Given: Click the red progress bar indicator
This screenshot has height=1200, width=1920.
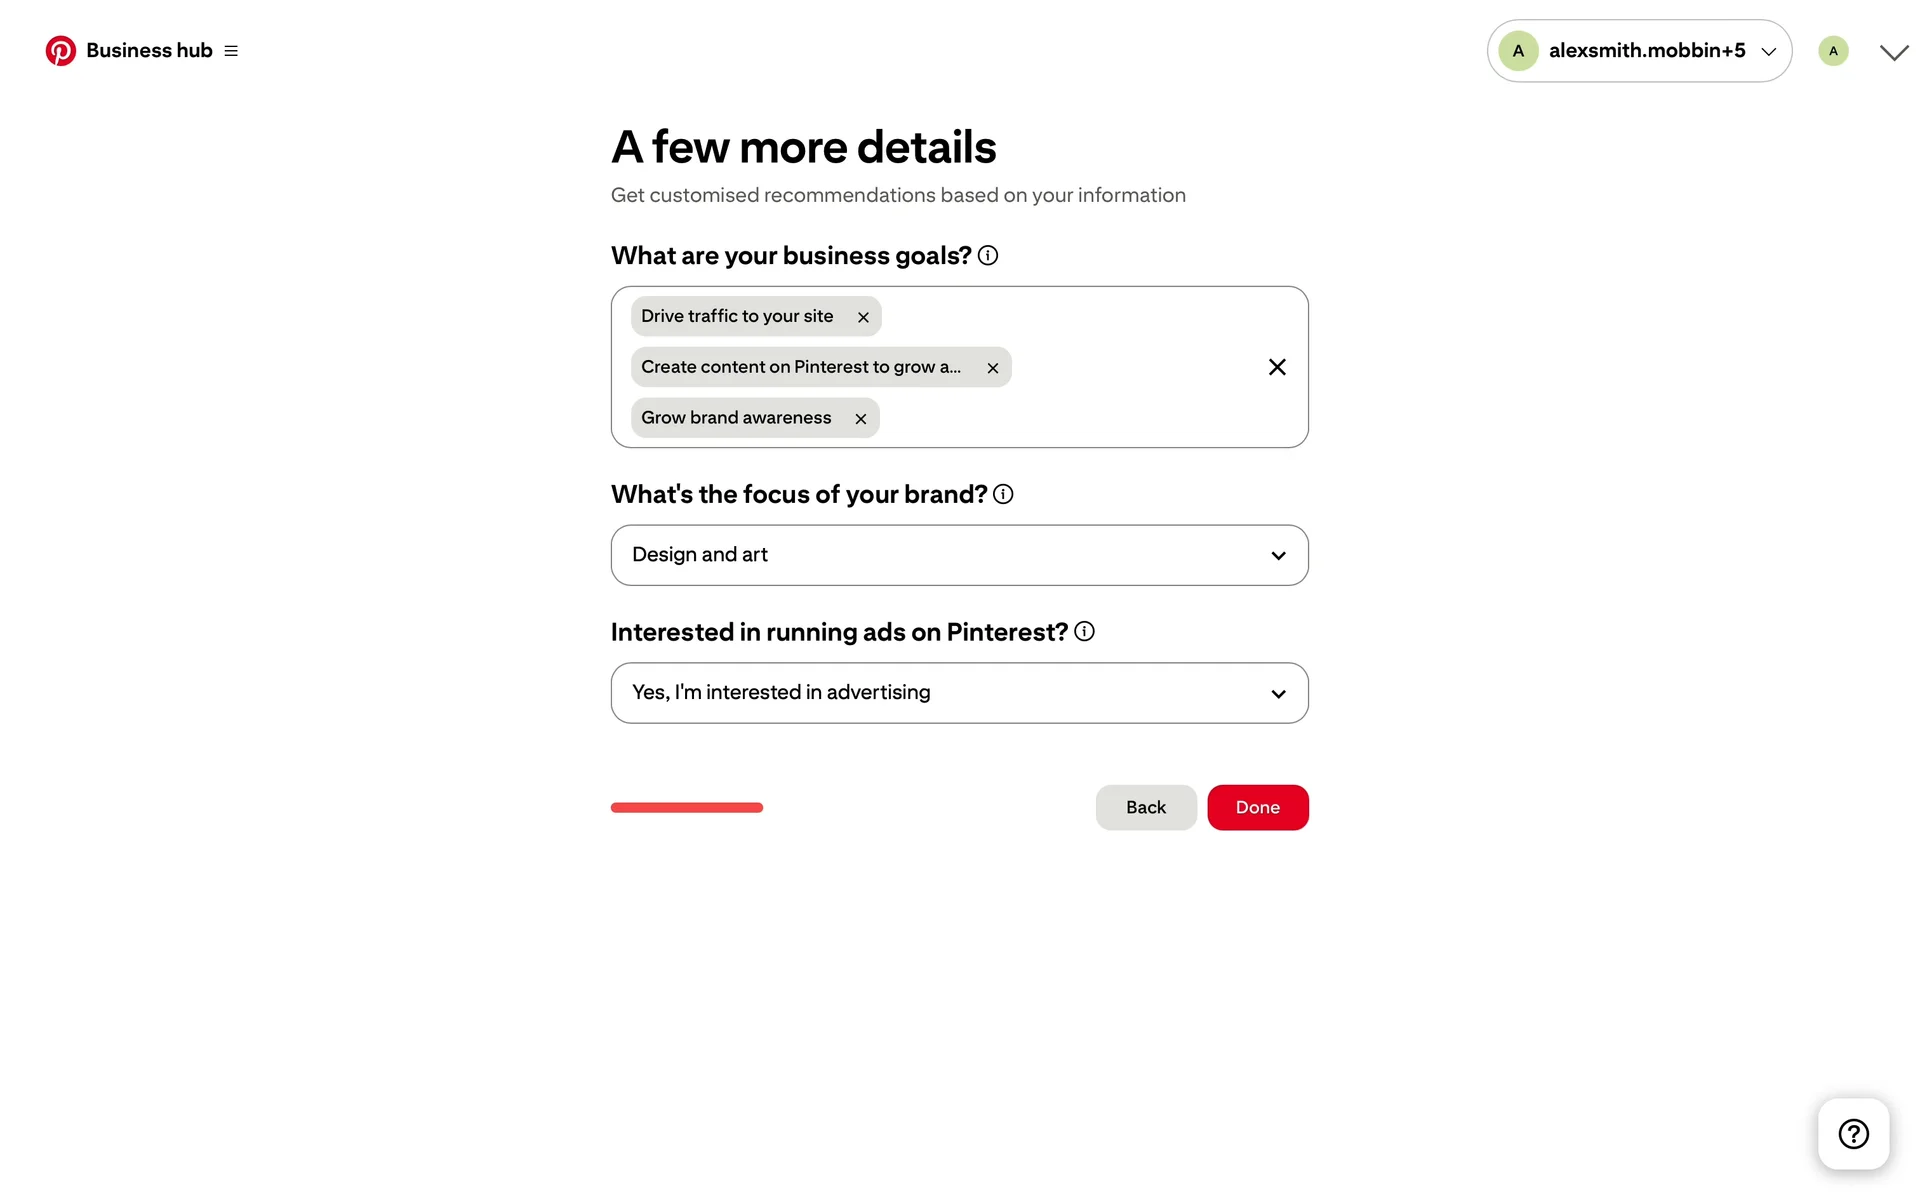Looking at the screenshot, I should [687, 808].
